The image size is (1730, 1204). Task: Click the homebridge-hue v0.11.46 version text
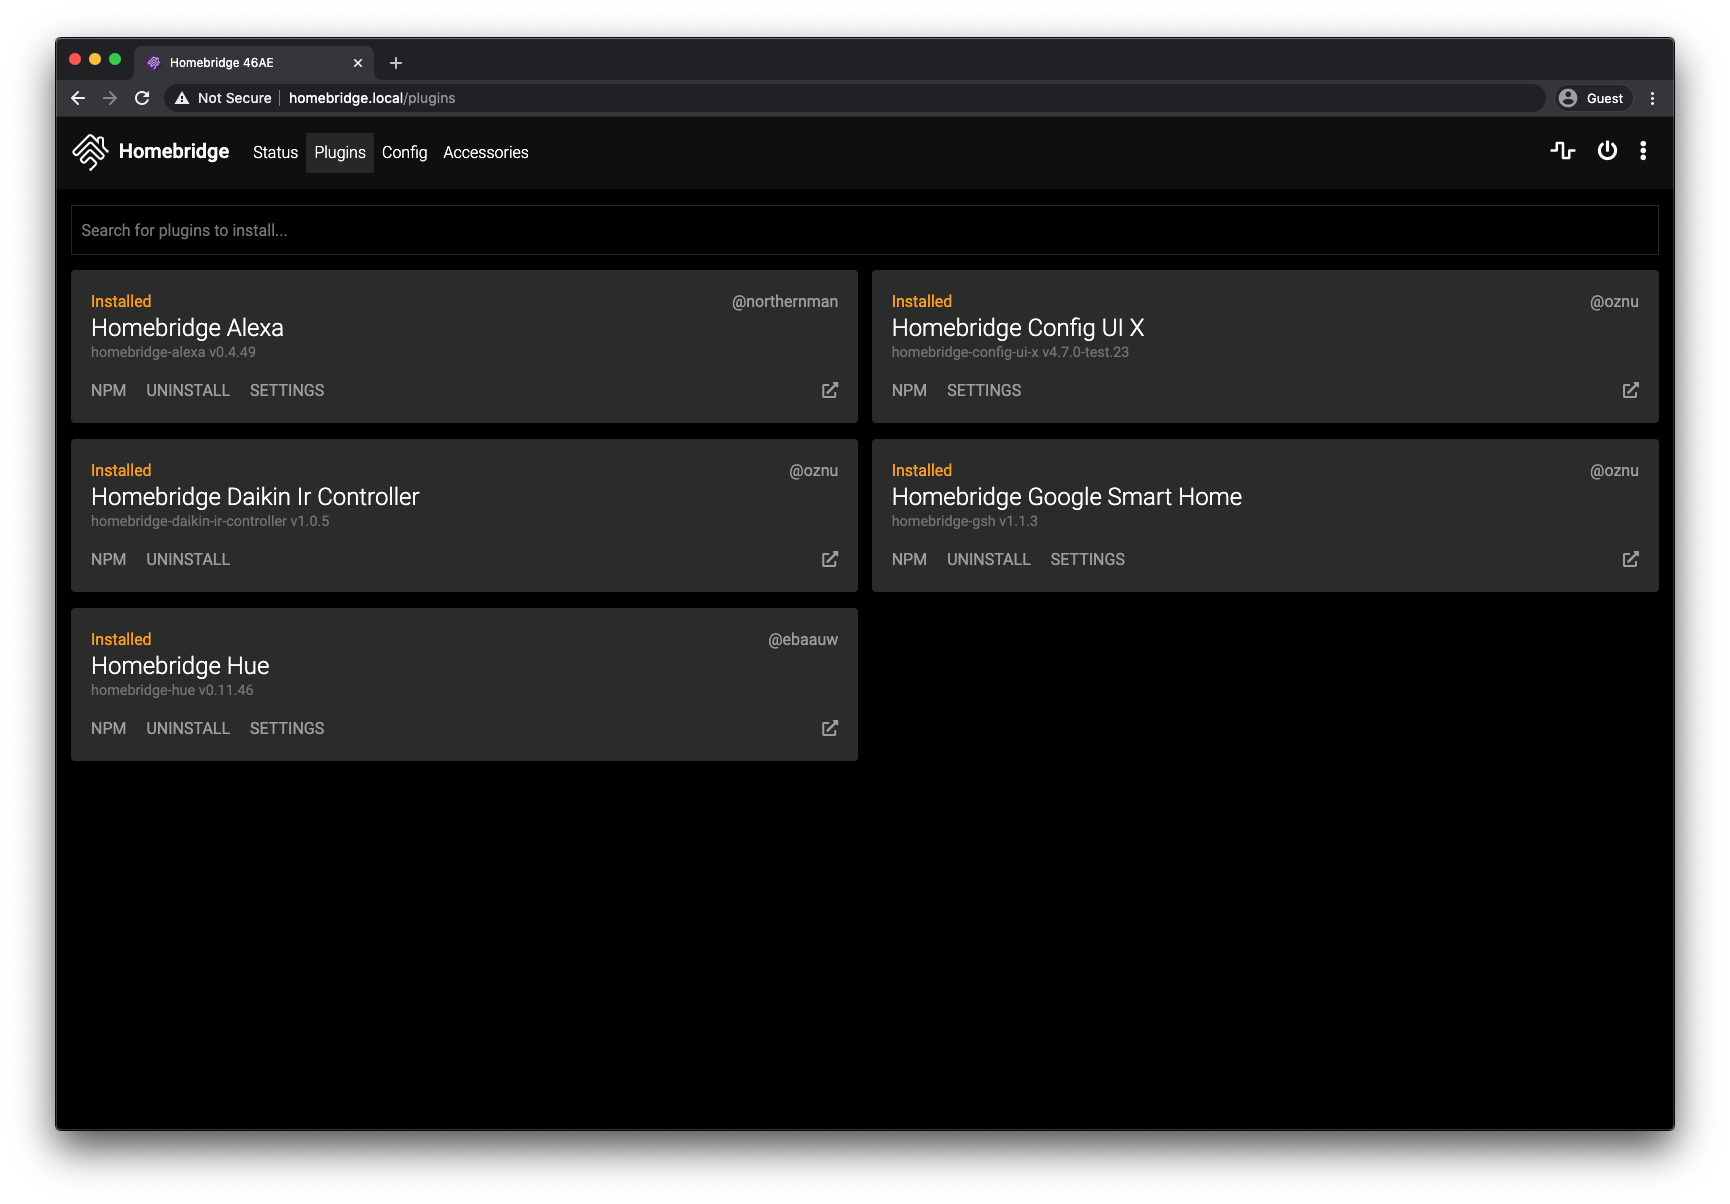[x=172, y=690]
